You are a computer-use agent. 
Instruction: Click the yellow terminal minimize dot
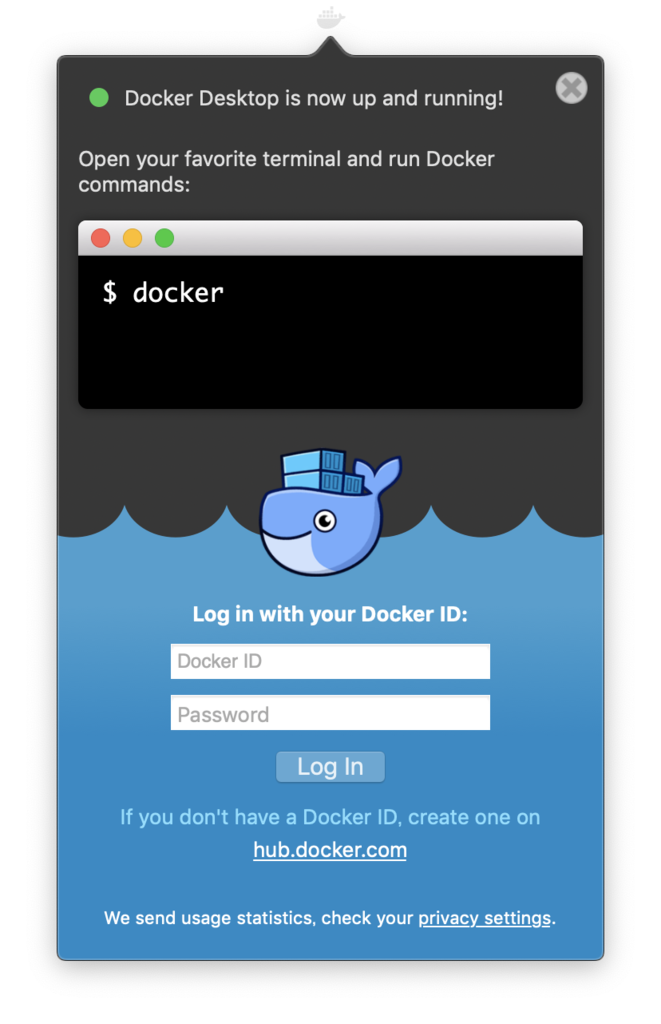coord(133,238)
